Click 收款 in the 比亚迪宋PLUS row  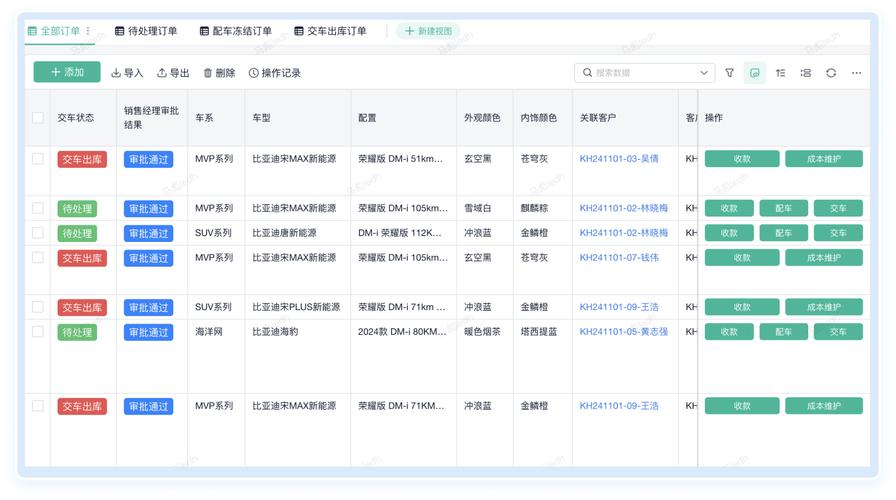coord(742,307)
